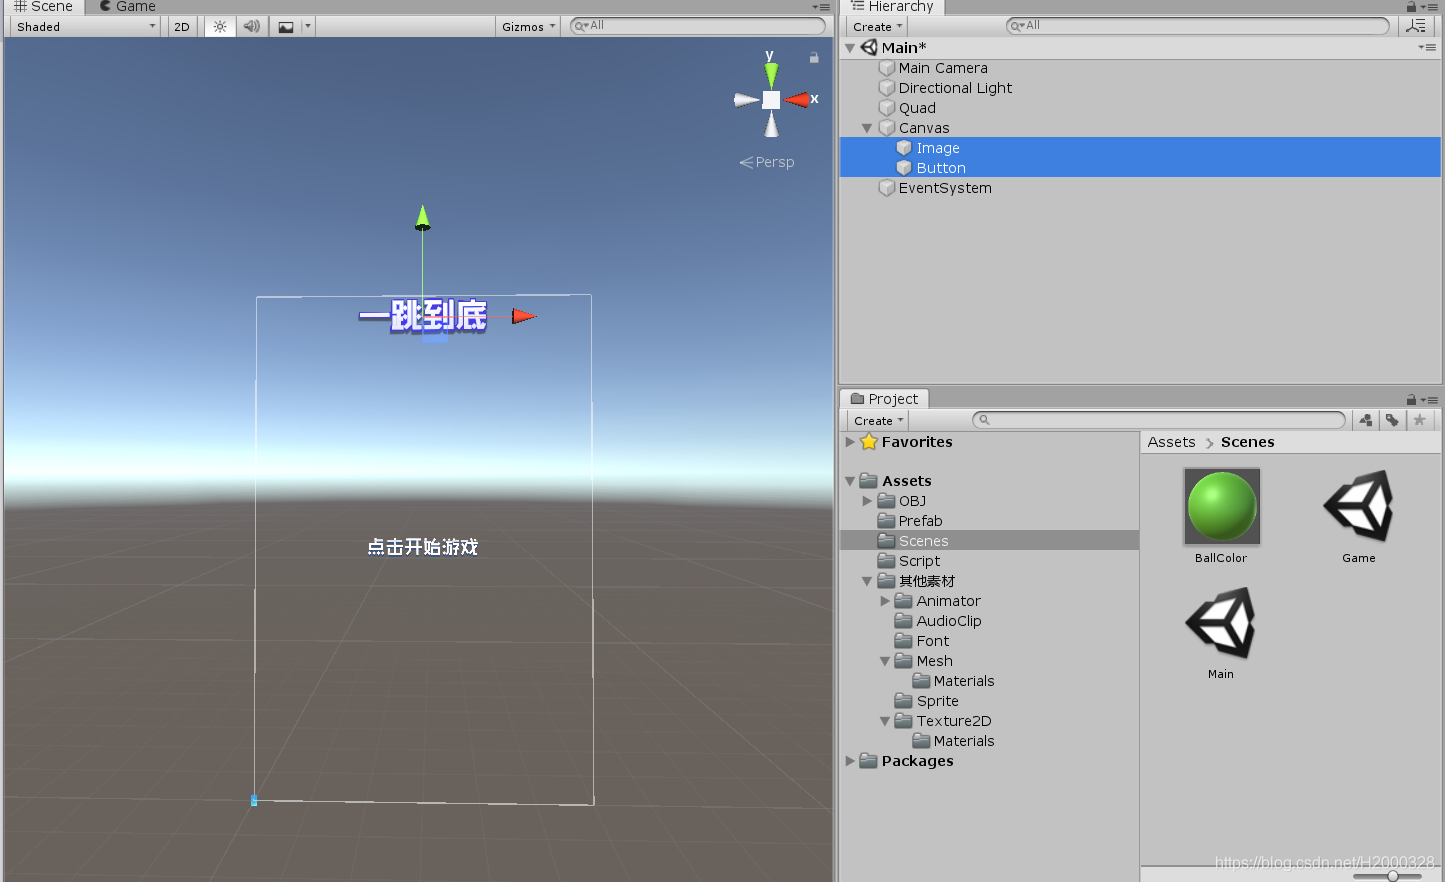Click the green Y move handle arrow
This screenshot has width=1445, height=882.
(422, 217)
